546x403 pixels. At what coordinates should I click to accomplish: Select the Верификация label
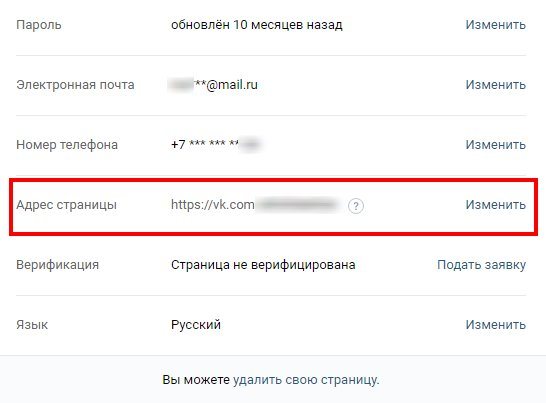point(57,265)
